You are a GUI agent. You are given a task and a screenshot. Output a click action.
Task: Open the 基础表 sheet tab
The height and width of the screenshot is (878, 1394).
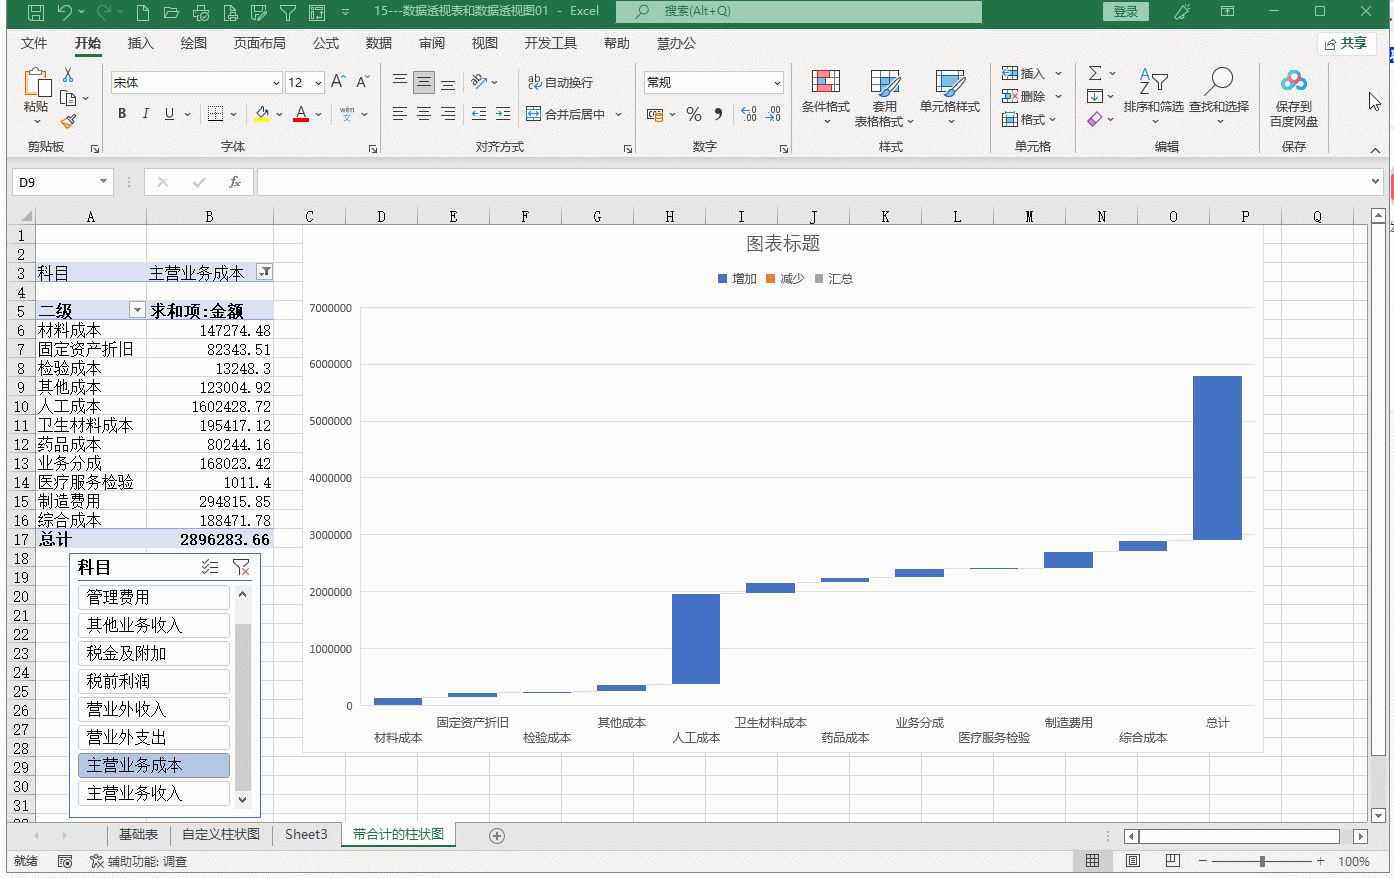coord(138,835)
